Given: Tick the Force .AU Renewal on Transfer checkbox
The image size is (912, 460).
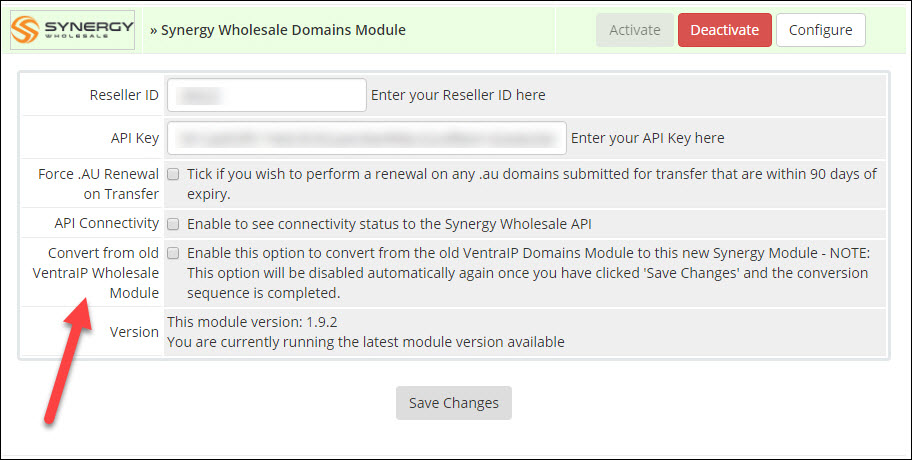Looking at the screenshot, I should coord(174,174).
